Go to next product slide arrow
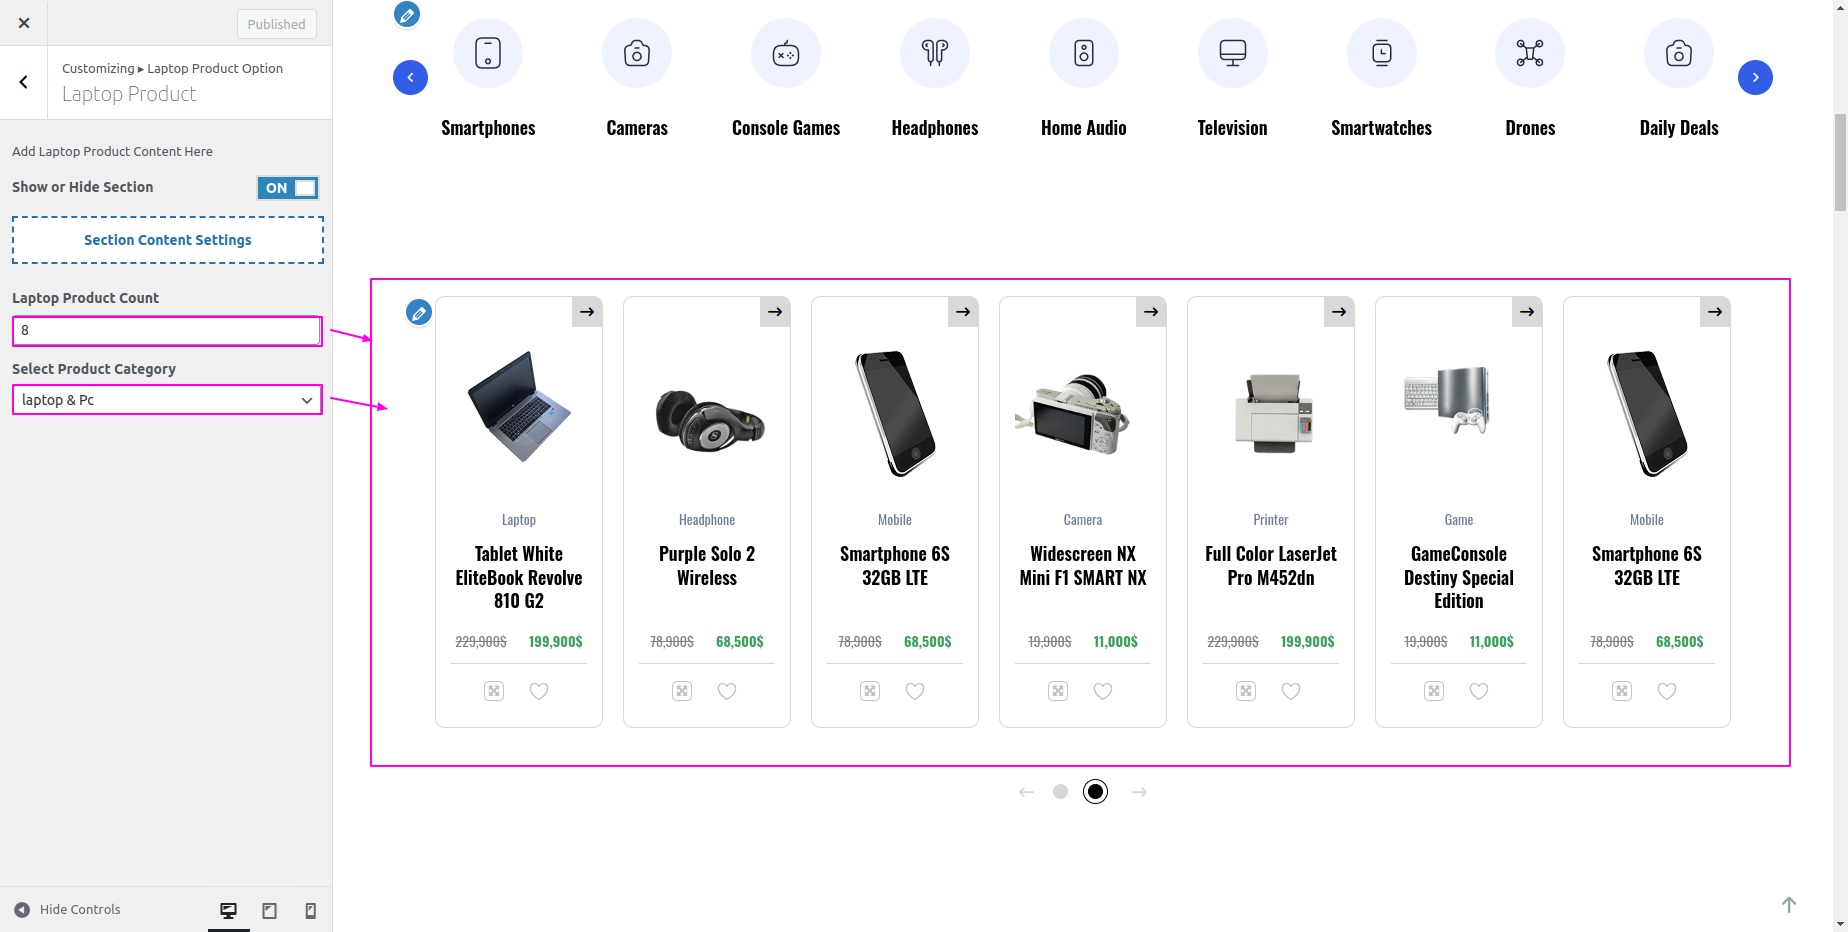The width and height of the screenshot is (1848, 932). pyautogui.click(x=1139, y=792)
